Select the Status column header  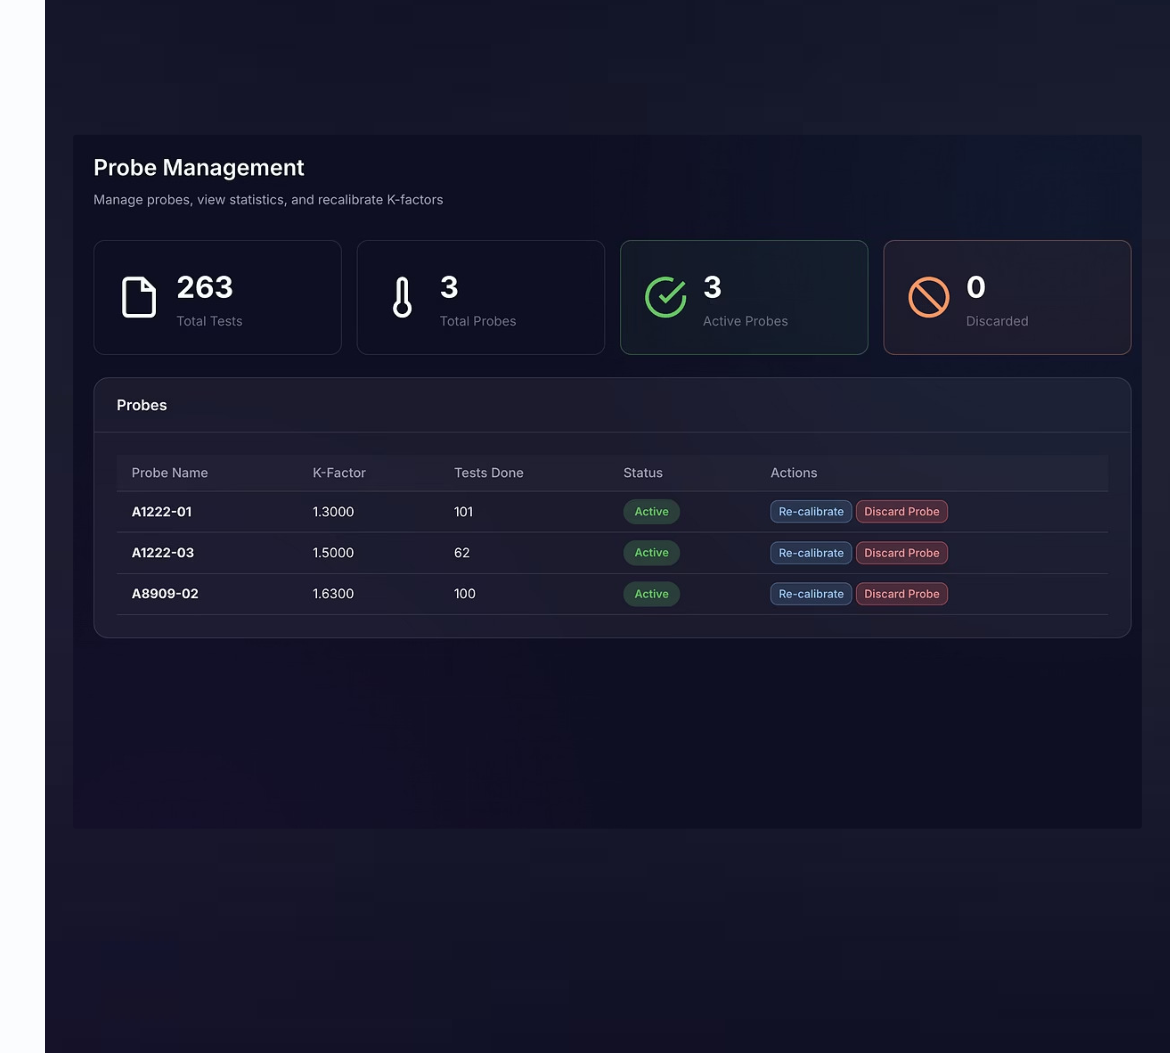pyautogui.click(x=642, y=472)
